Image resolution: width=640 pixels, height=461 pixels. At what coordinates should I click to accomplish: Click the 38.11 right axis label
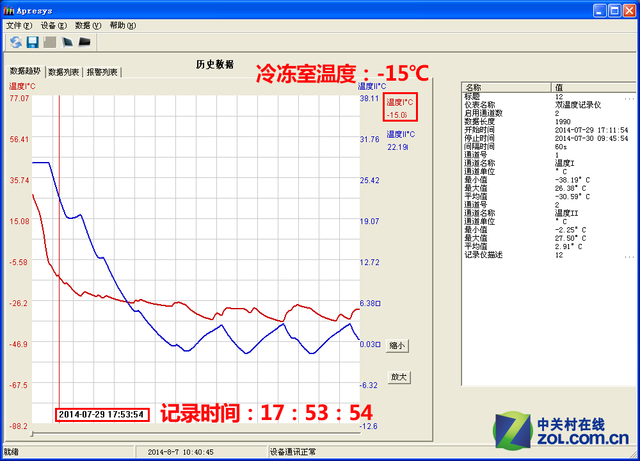point(369,98)
